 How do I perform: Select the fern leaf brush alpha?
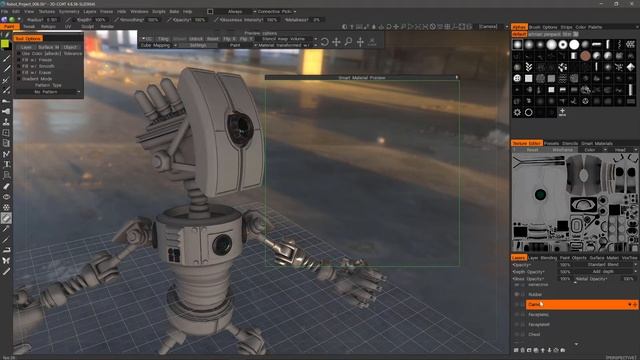[529, 67]
